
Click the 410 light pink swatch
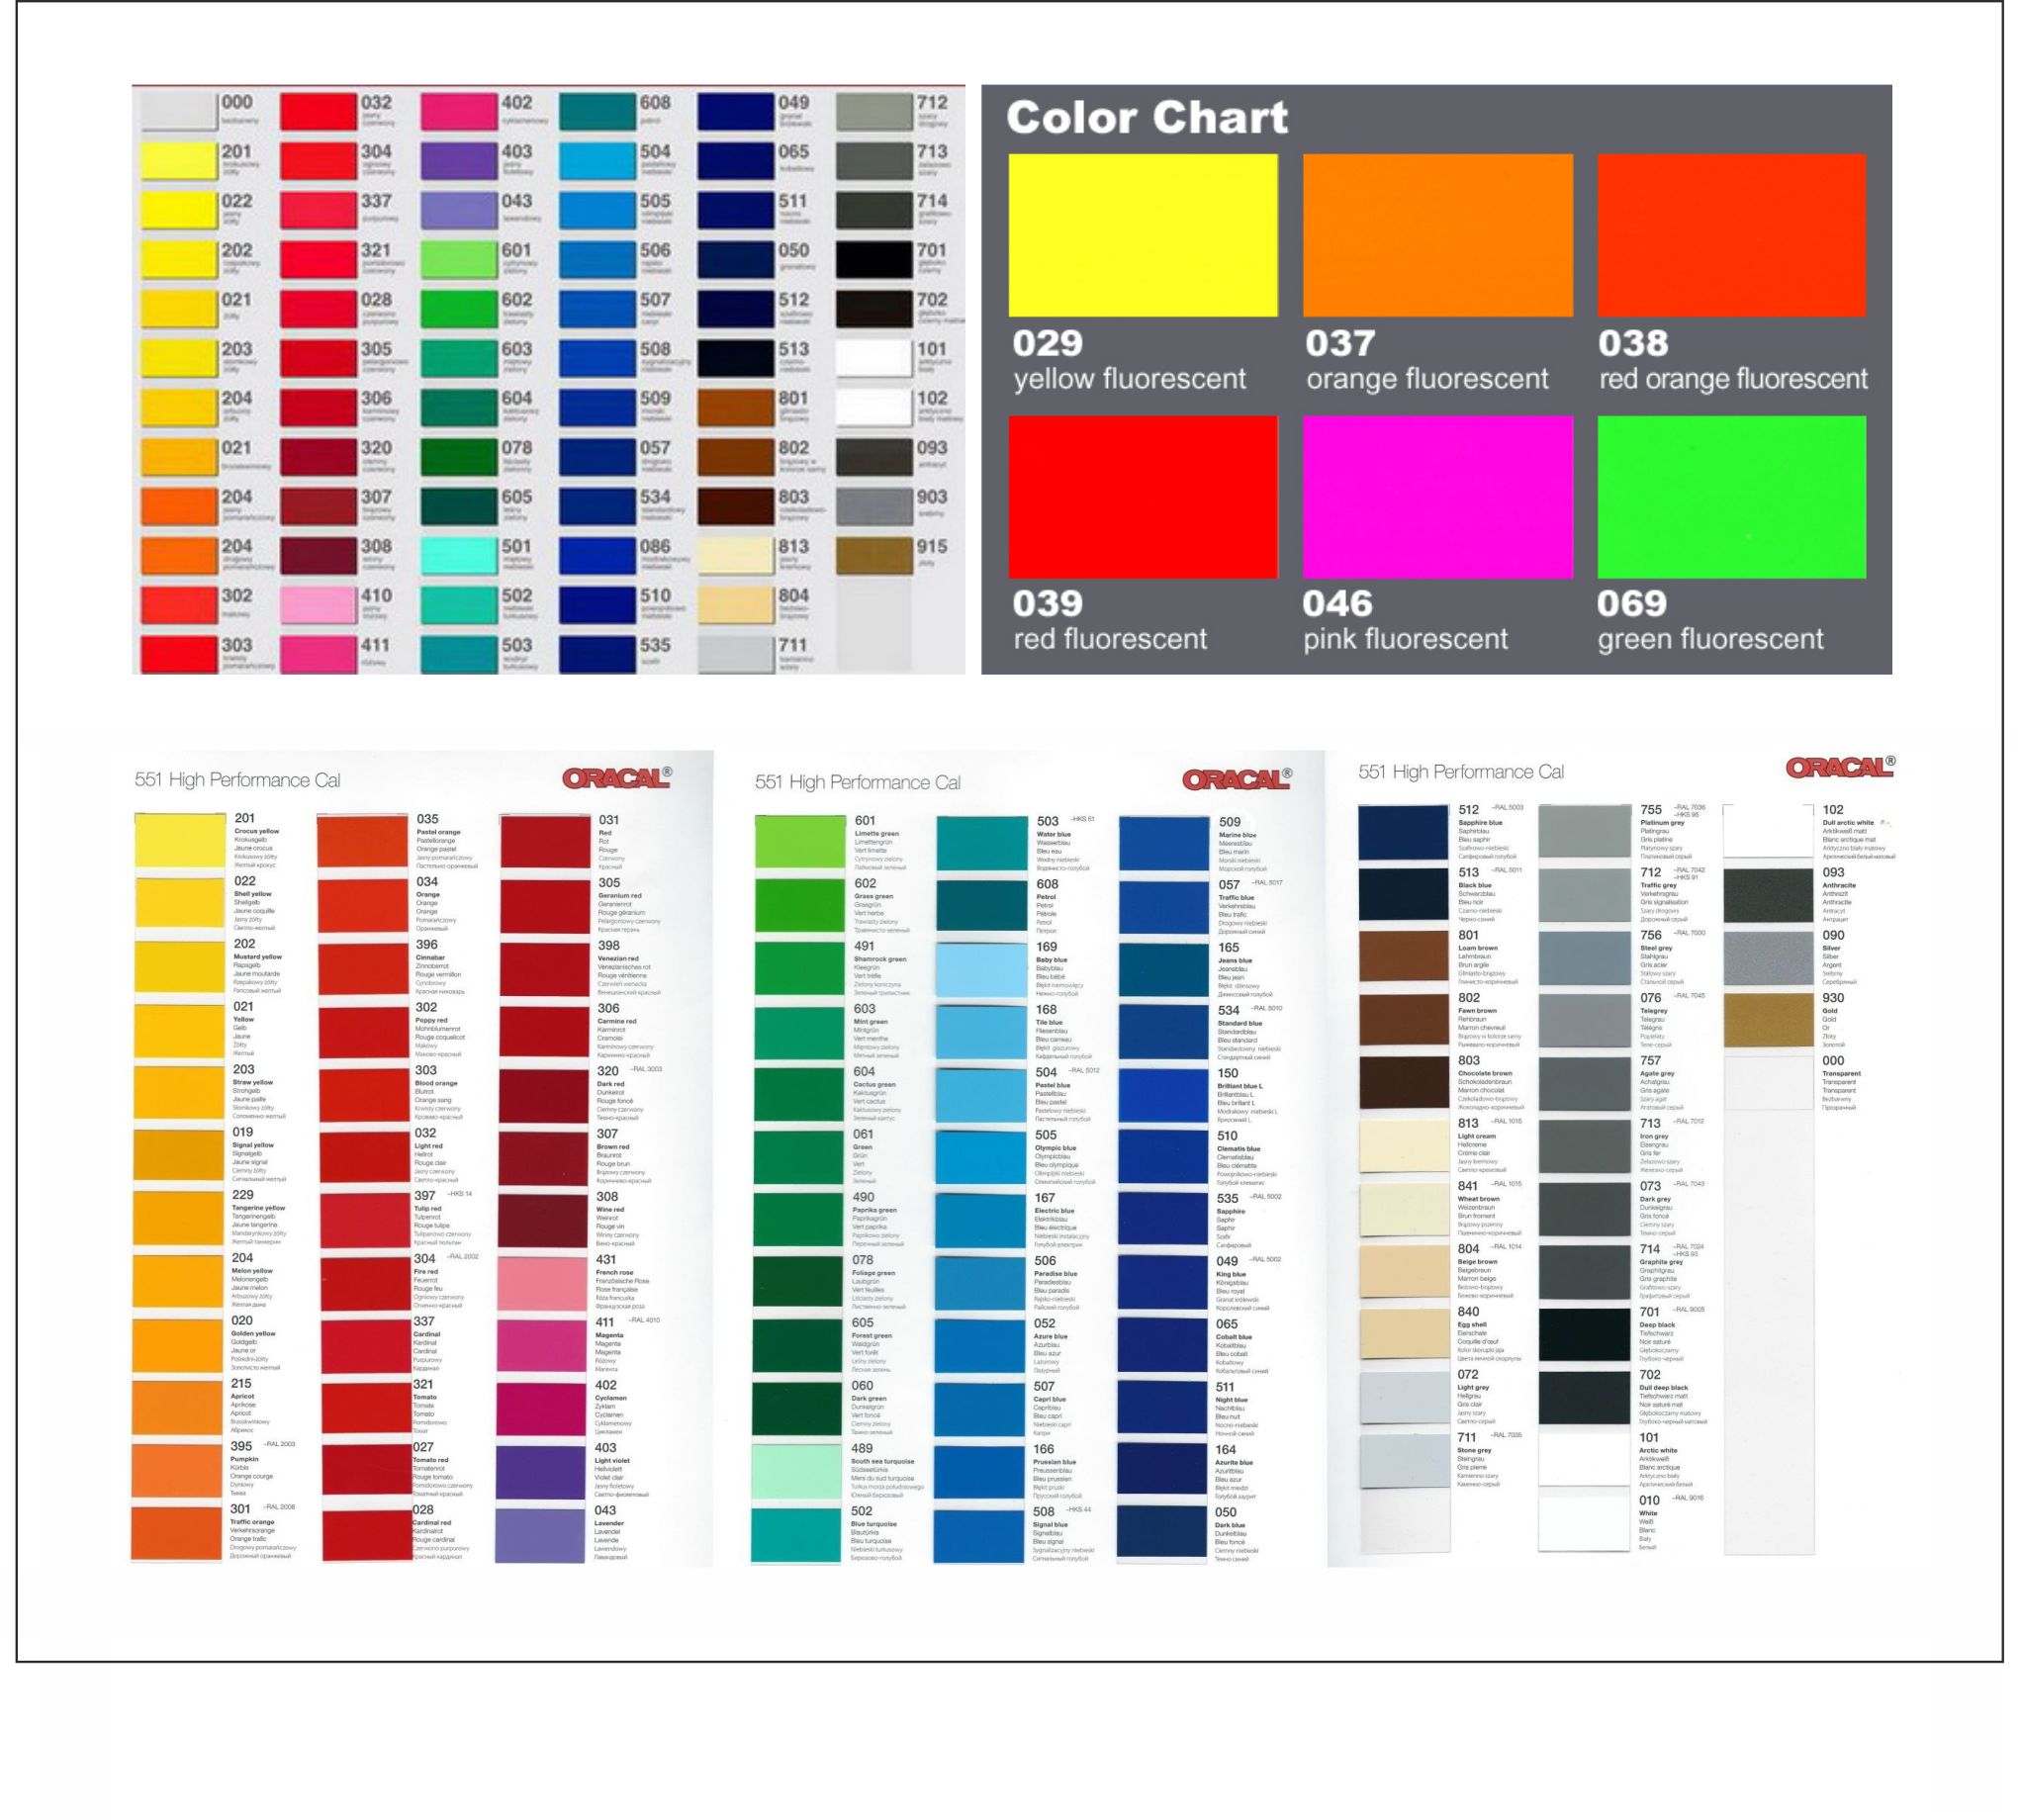[318, 607]
